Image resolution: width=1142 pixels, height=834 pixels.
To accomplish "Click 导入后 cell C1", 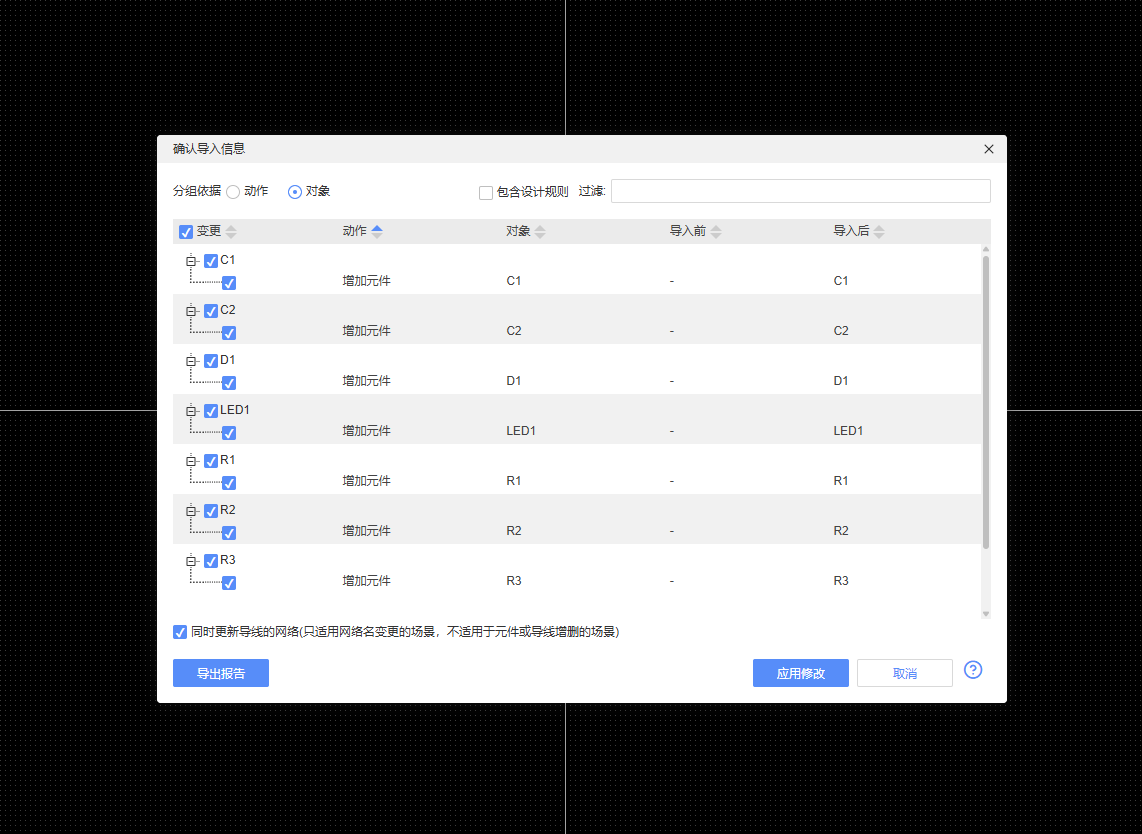I will click(x=840, y=280).
